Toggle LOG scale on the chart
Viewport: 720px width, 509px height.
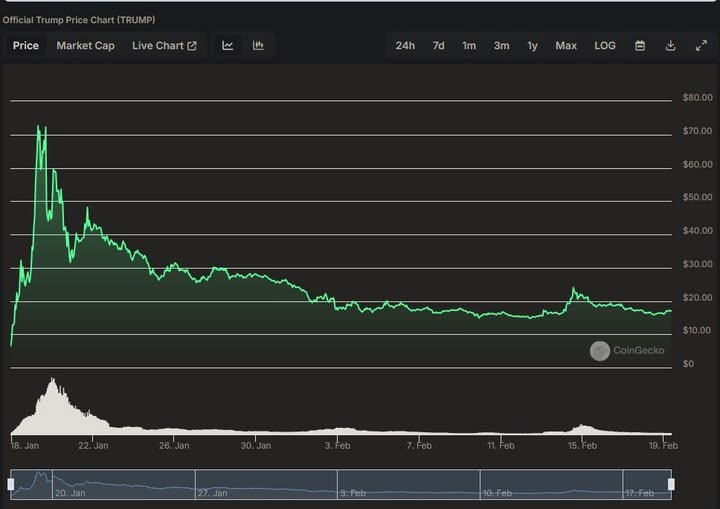coord(605,45)
